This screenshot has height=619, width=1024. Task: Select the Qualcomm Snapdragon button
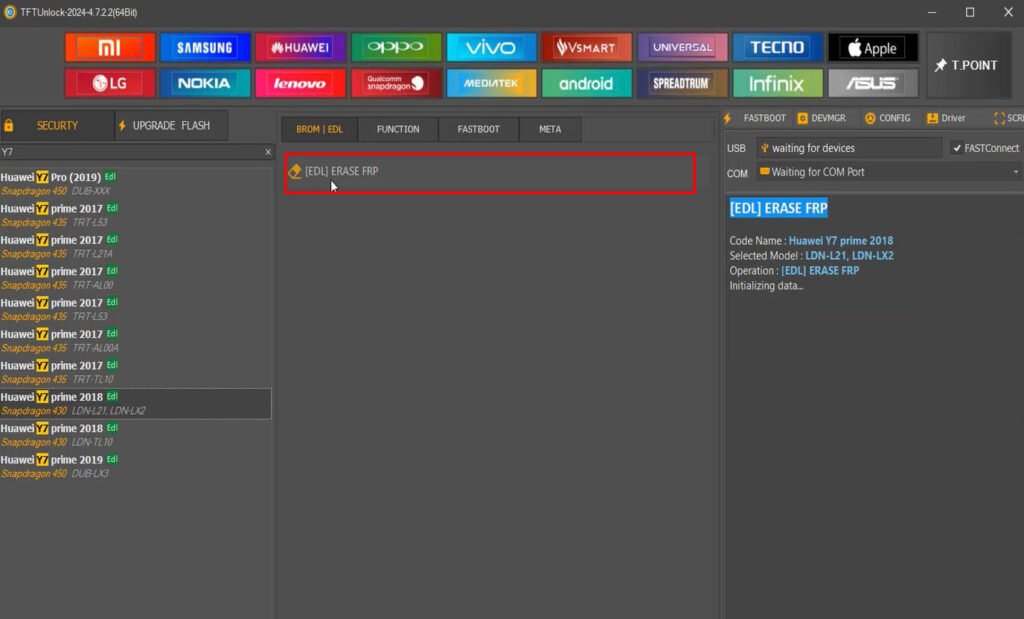[x=396, y=83]
